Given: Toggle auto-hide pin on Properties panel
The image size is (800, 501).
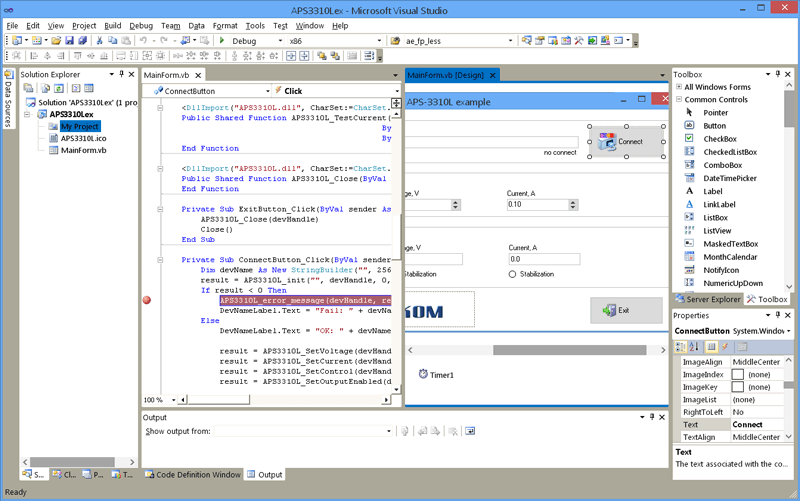Looking at the screenshot, I should 778,315.
